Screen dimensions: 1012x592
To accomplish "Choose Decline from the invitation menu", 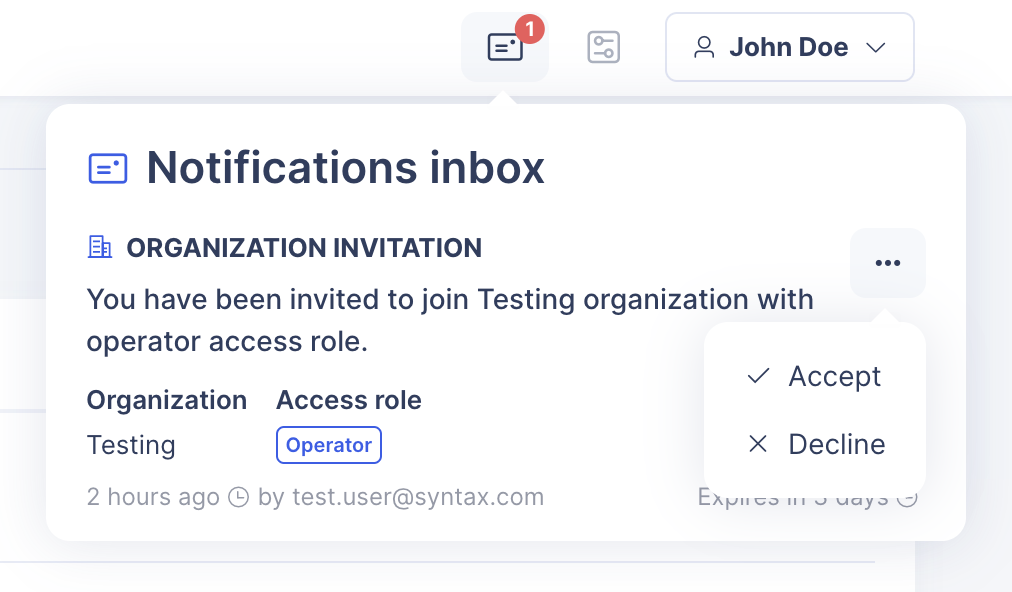I will tap(836, 444).
